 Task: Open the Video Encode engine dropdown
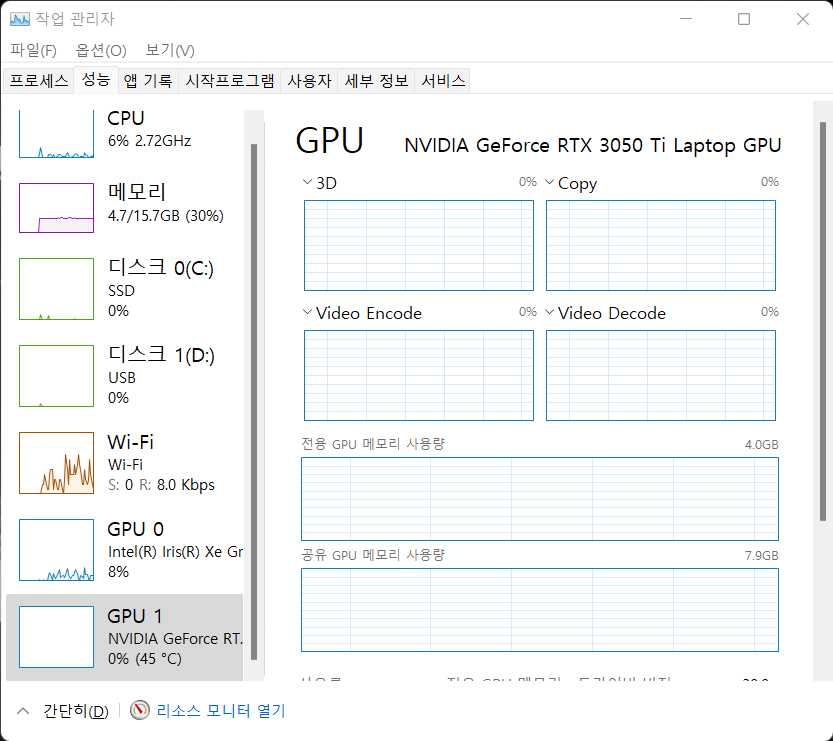coord(307,313)
